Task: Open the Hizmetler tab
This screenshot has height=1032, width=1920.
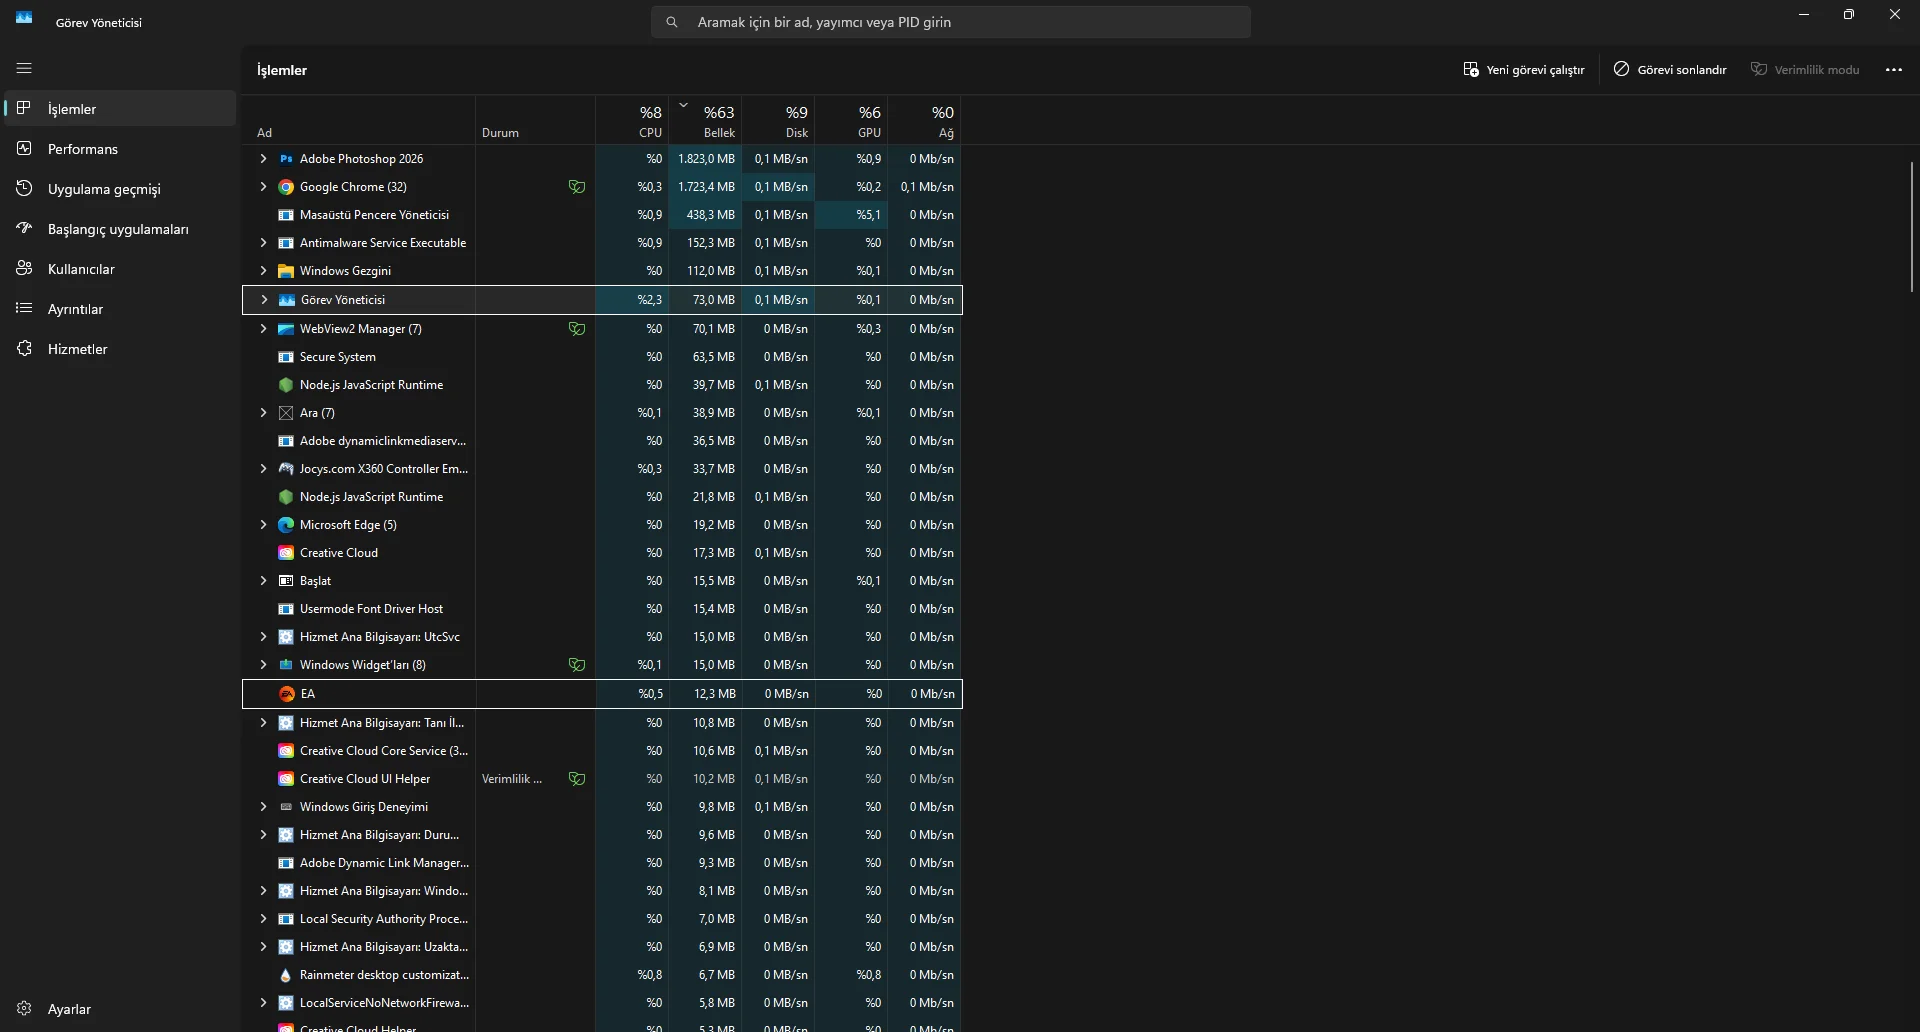Action: click(x=120, y=348)
